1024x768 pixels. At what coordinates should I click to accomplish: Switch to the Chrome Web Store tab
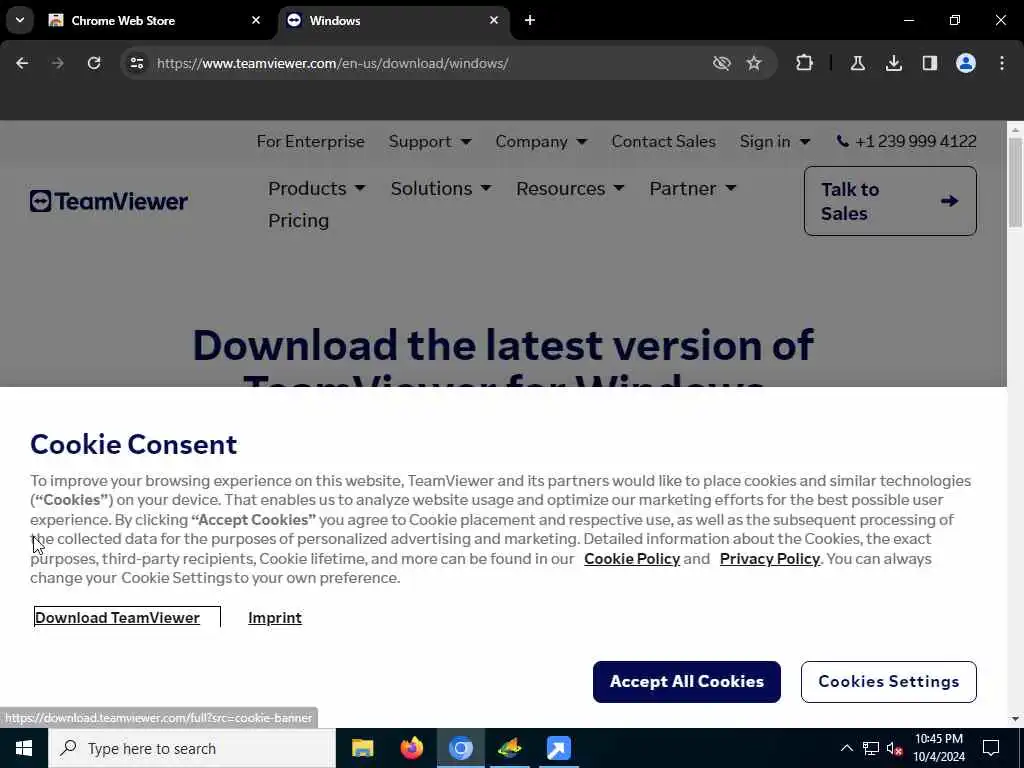155,20
